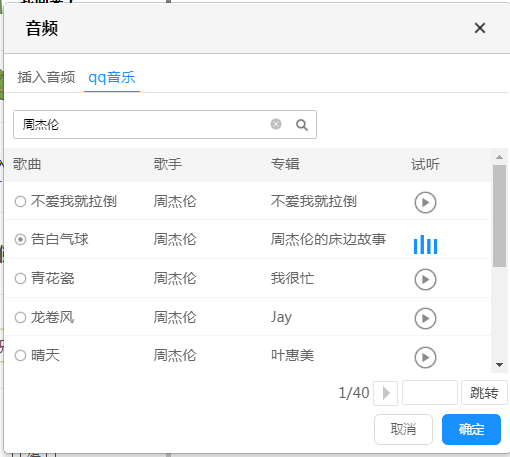Focus the page number input box
The image size is (510, 457).
[x=430, y=393]
